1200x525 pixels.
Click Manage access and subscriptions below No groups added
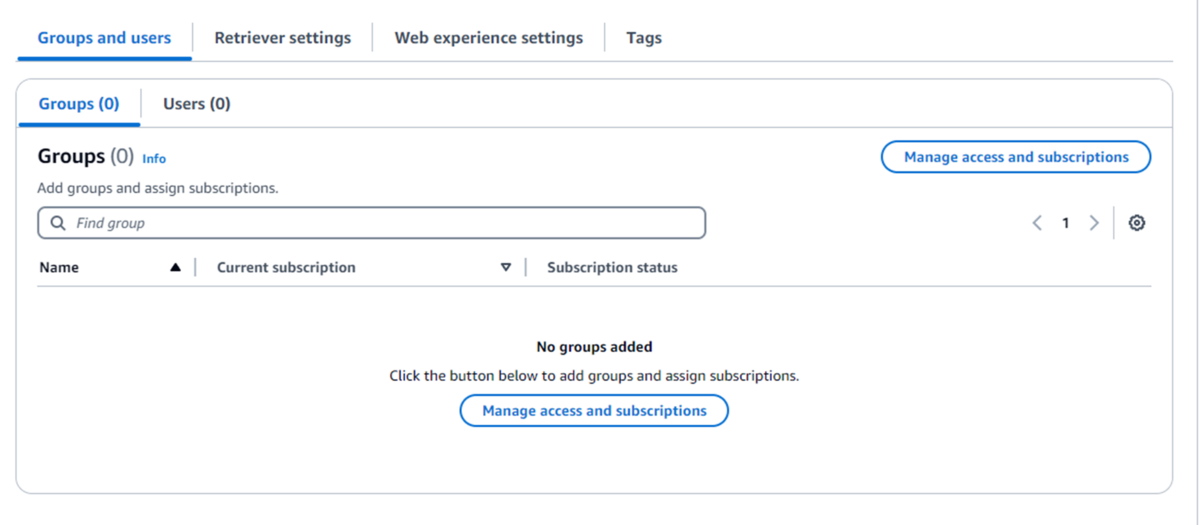coord(594,411)
